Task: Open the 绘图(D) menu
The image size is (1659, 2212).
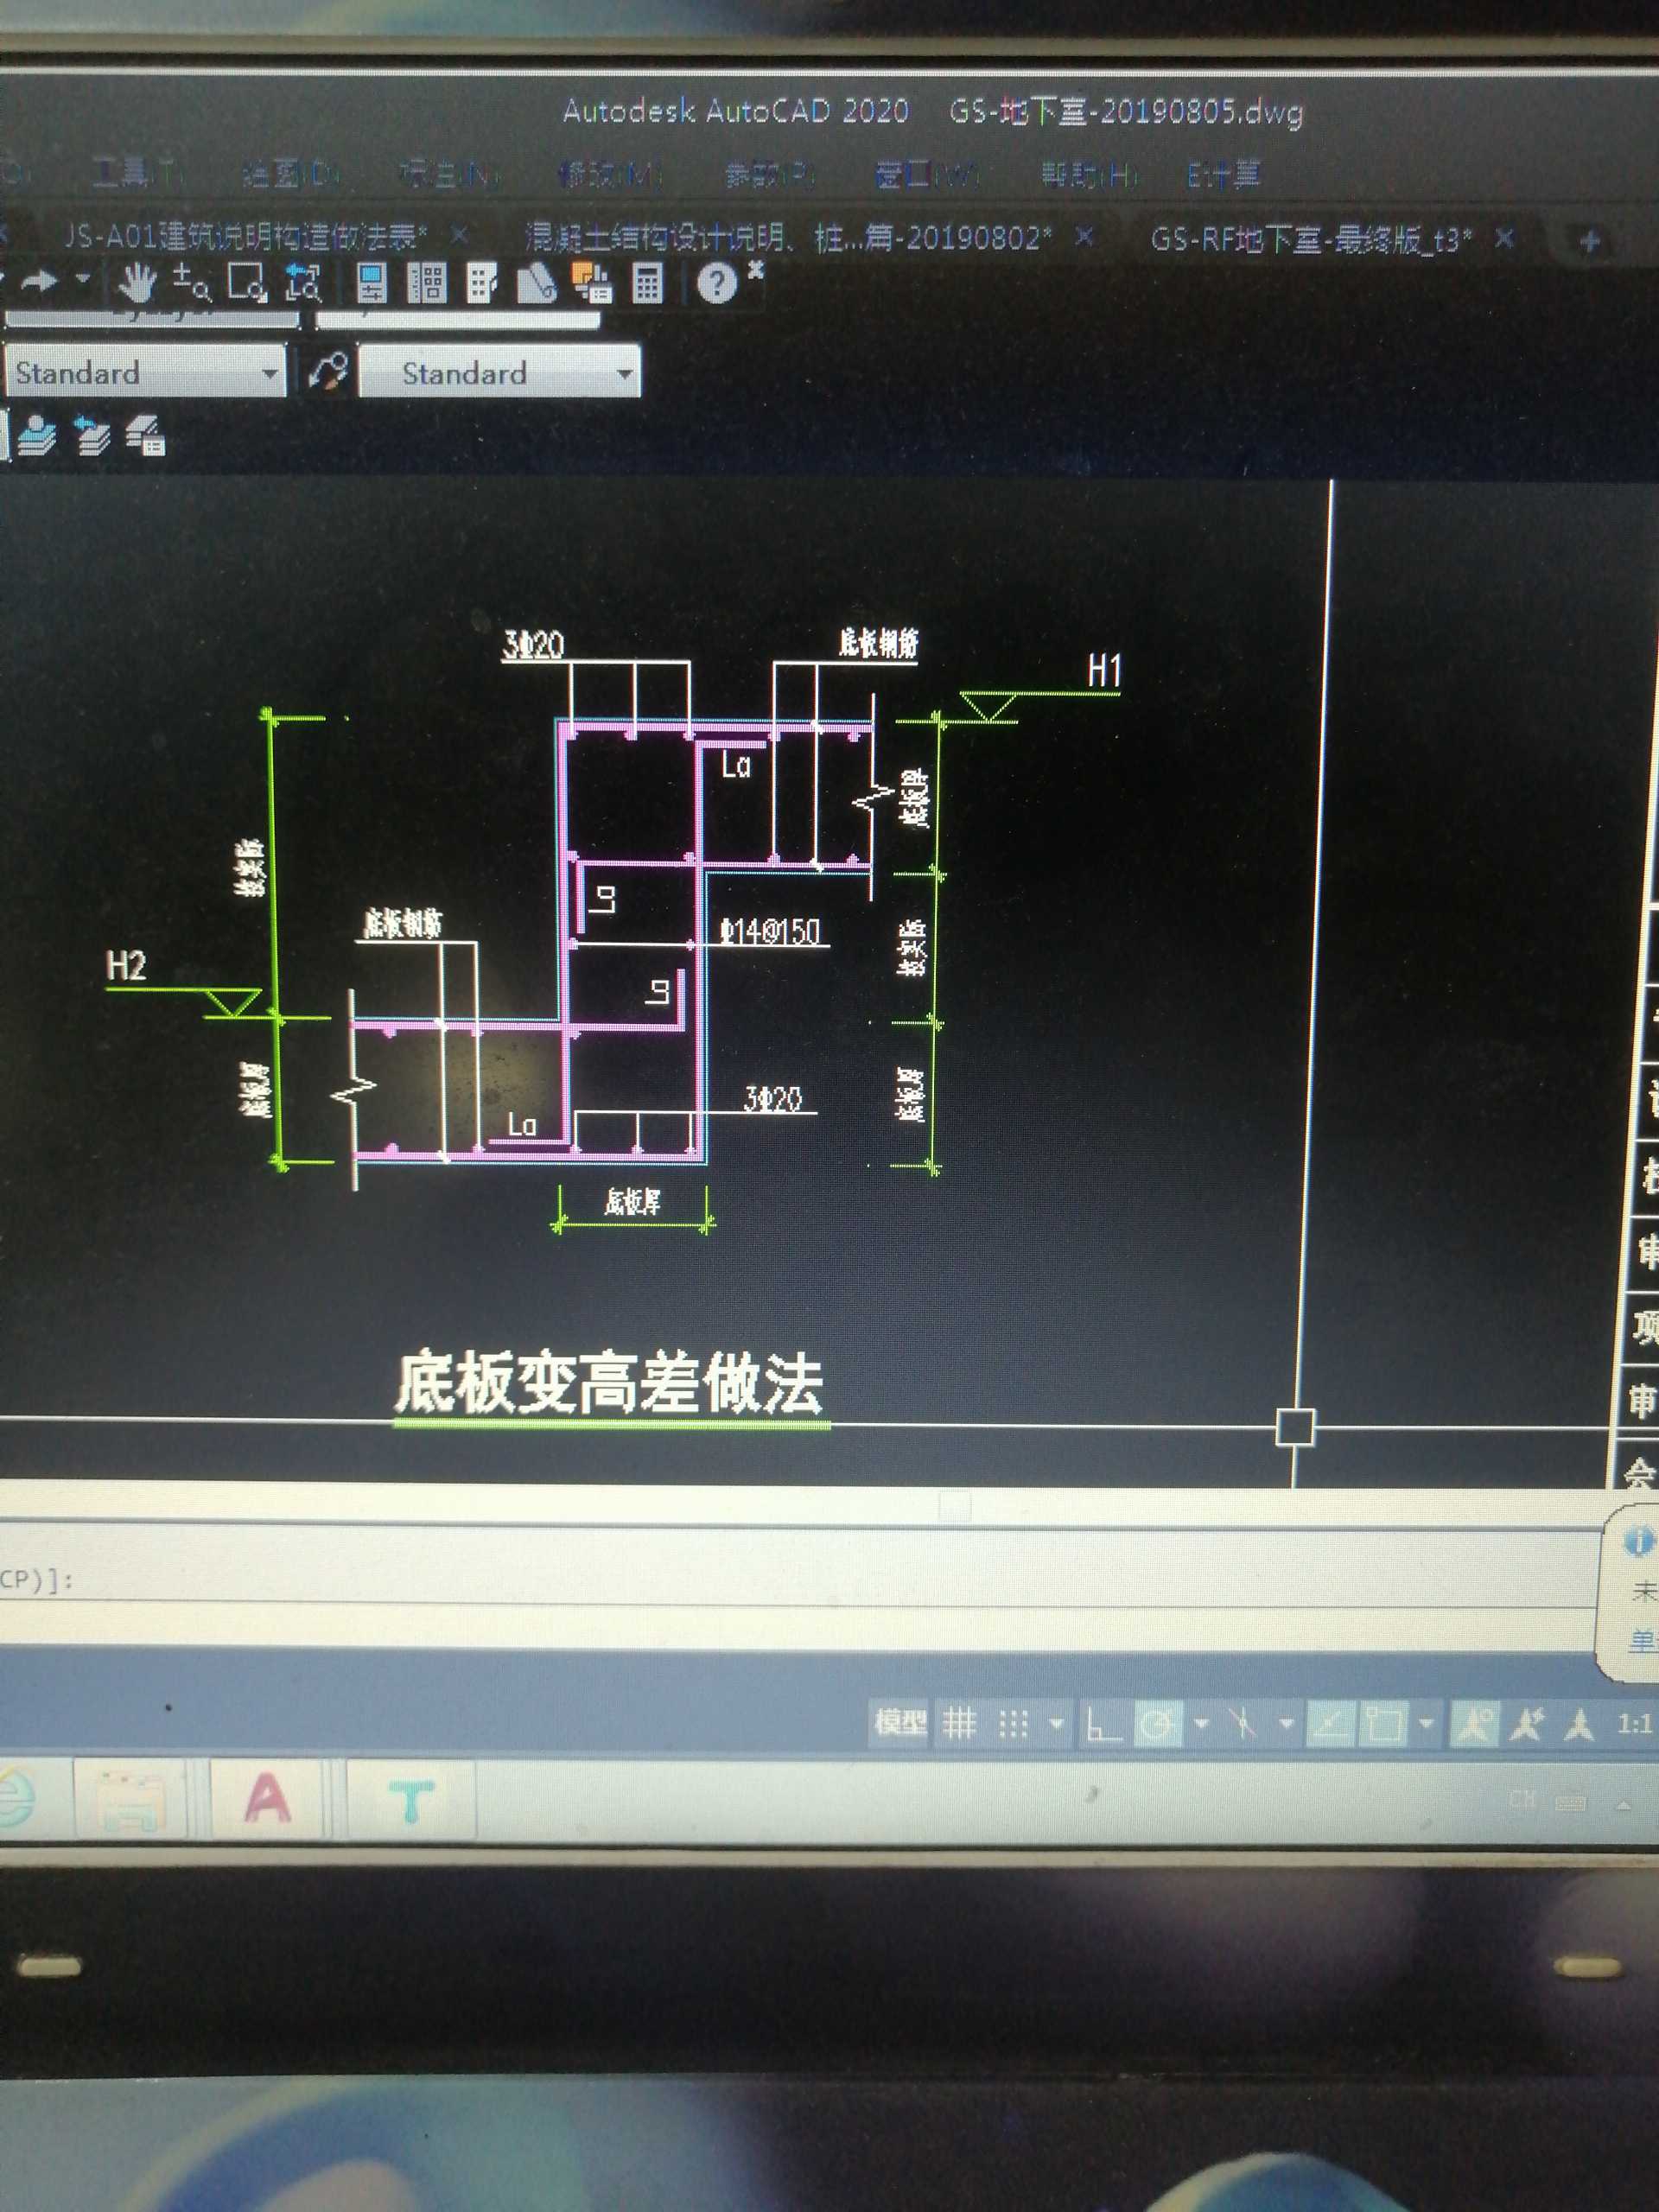Action: [x=290, y=175]
